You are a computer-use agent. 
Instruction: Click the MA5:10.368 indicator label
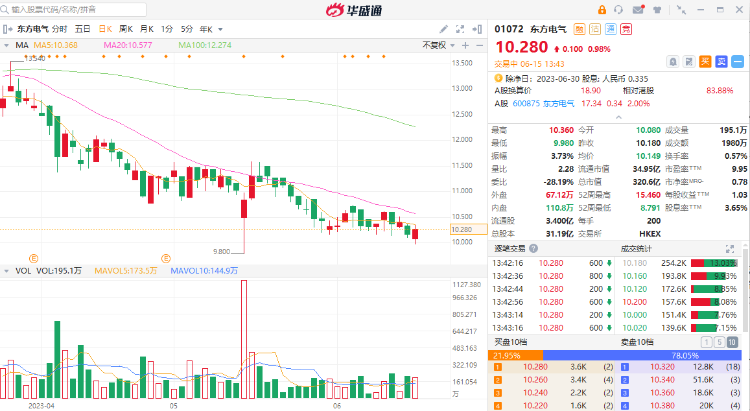55,45
